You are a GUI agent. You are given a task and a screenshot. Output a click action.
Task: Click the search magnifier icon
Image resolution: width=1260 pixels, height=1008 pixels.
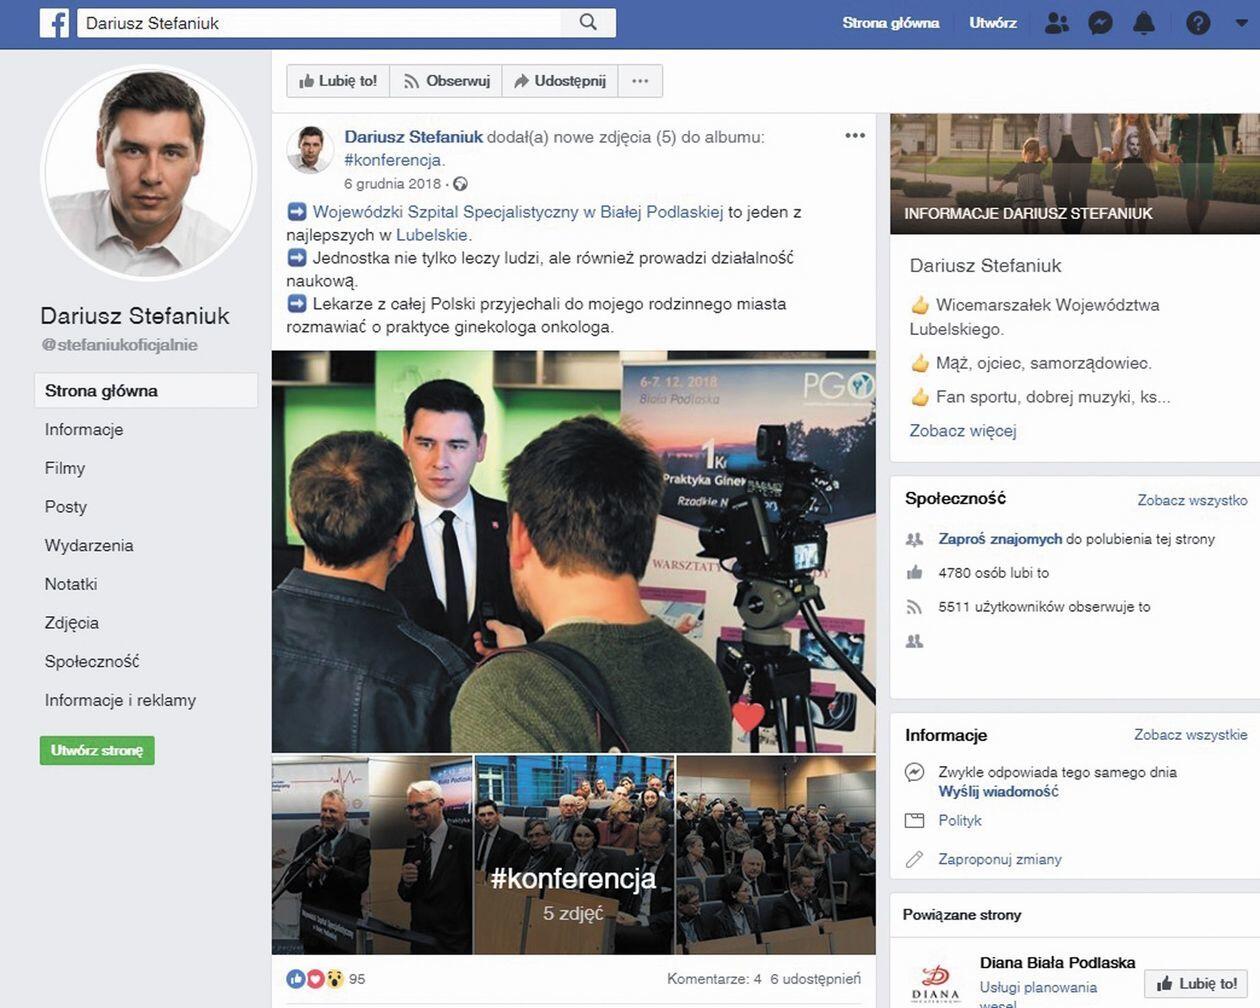pyautogui.click(x=588, y=23)
